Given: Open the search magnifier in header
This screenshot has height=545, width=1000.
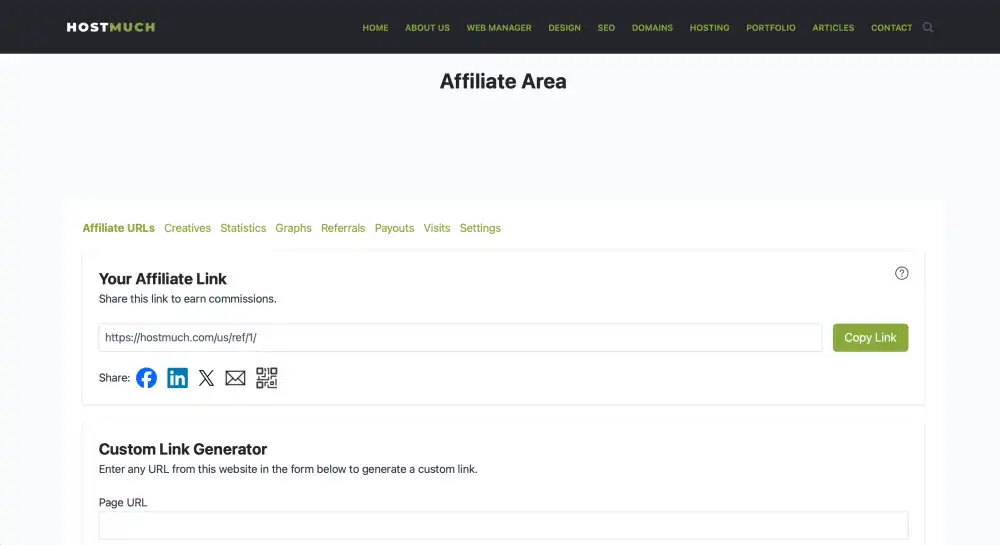Looking at the screenshot, I should click(928, 28).
